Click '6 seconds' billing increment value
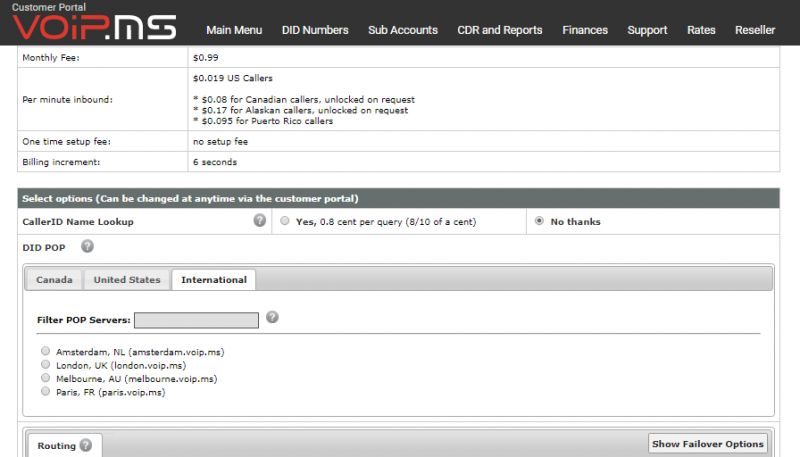The image size is (800, 457). (215, 162)
